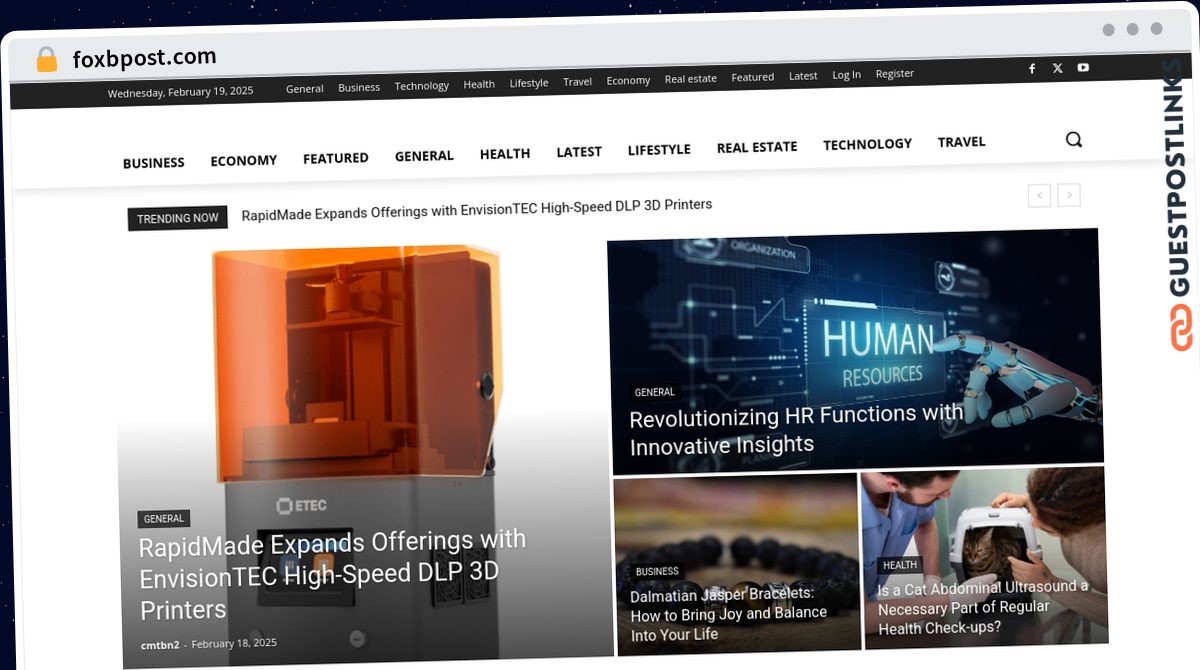
Task: Click the foxbpost.com address text
Action: [x=145, y=58]
